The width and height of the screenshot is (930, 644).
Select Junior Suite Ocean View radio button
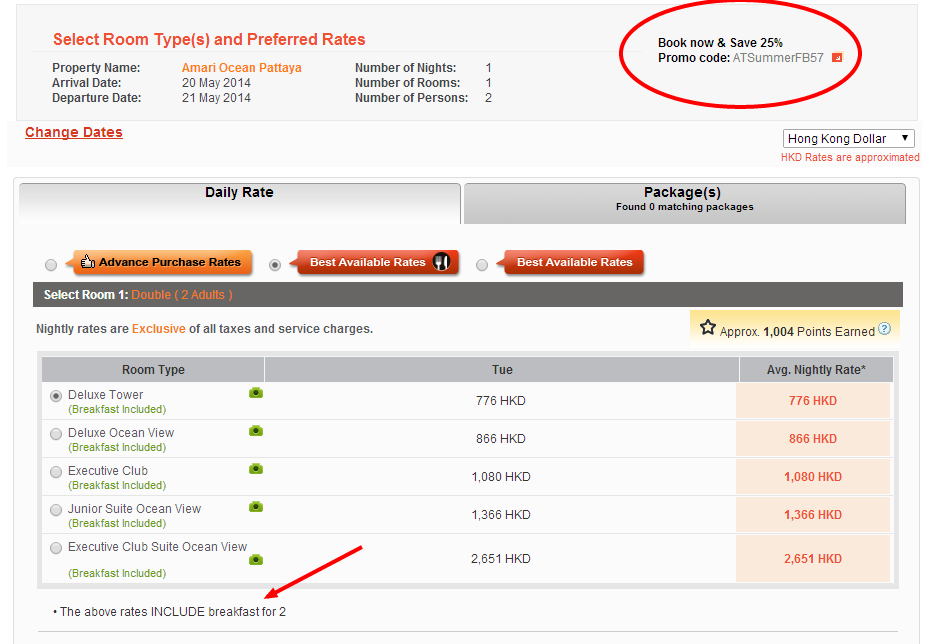click(x=56, y=510)
